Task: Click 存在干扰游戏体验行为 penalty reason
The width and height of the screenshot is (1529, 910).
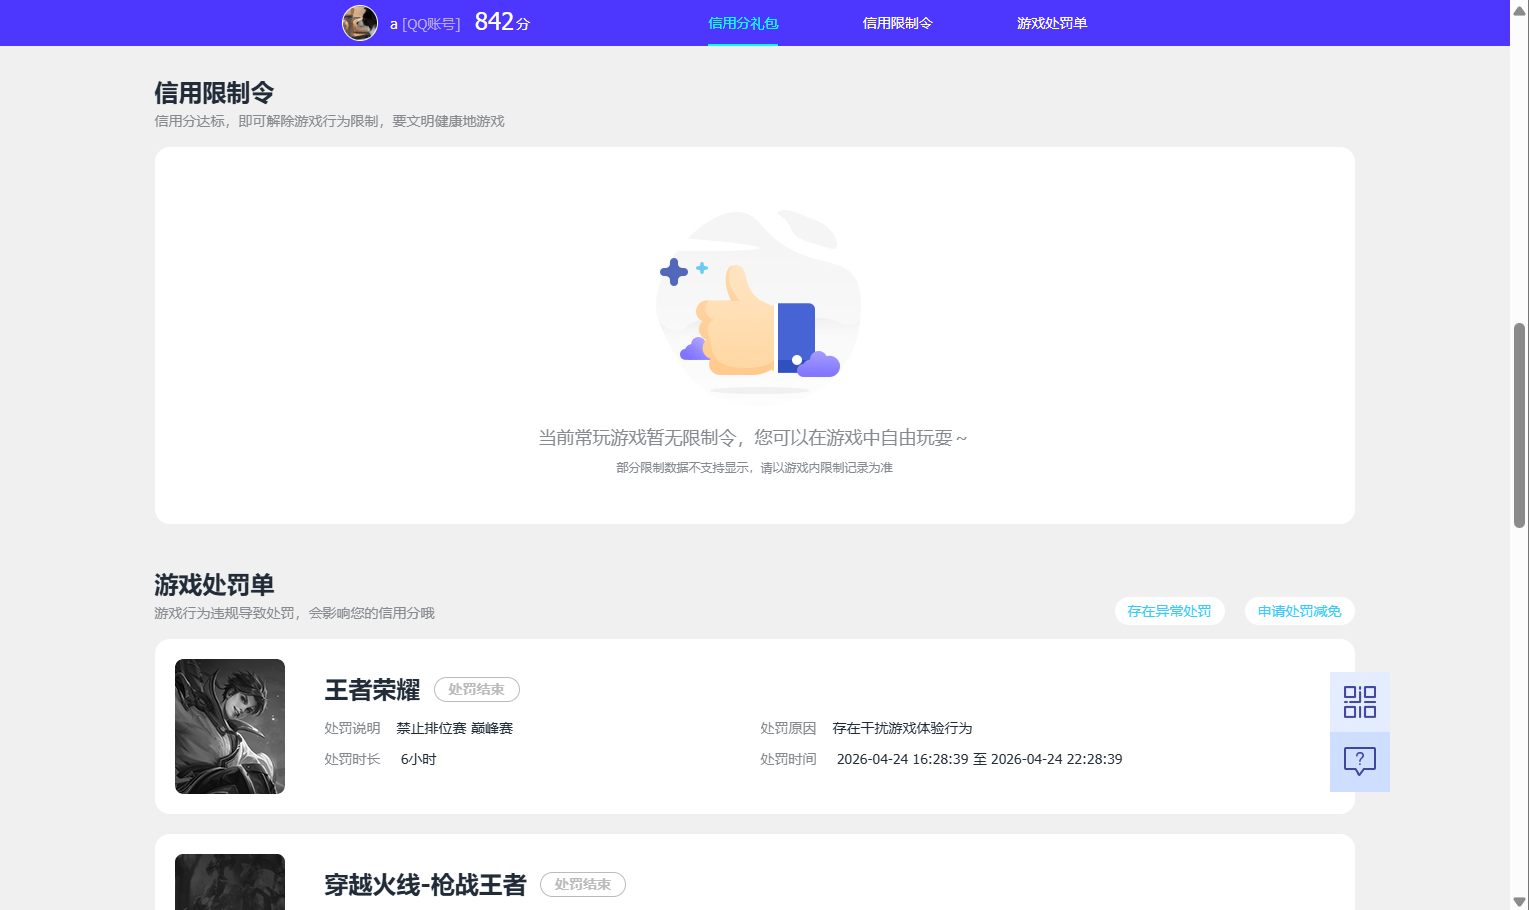Action: point(902,728)
